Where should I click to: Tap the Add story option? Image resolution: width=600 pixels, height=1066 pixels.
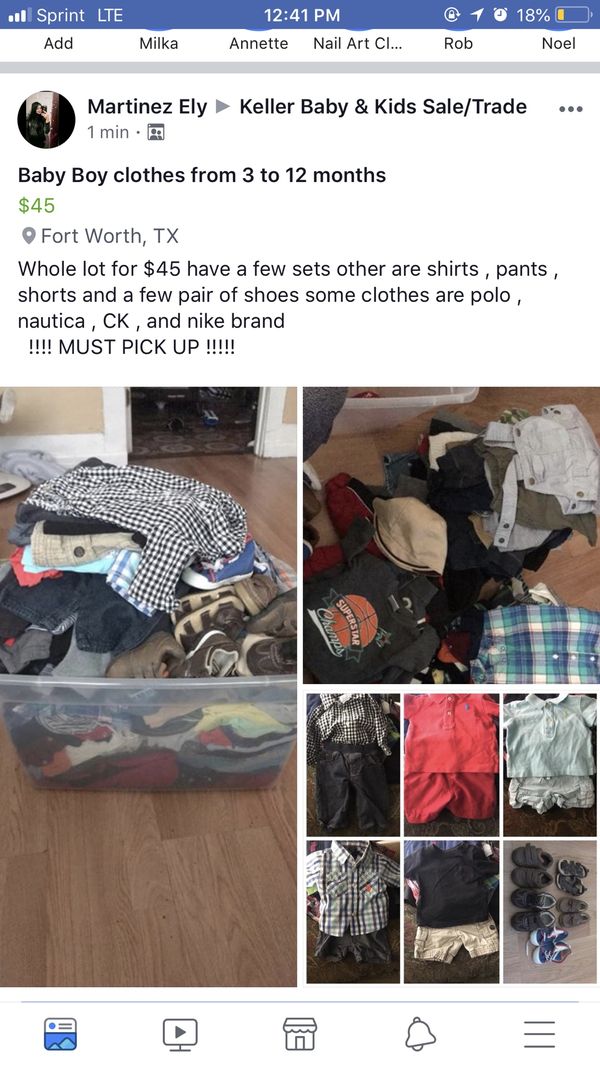click(x=58, y=44)
